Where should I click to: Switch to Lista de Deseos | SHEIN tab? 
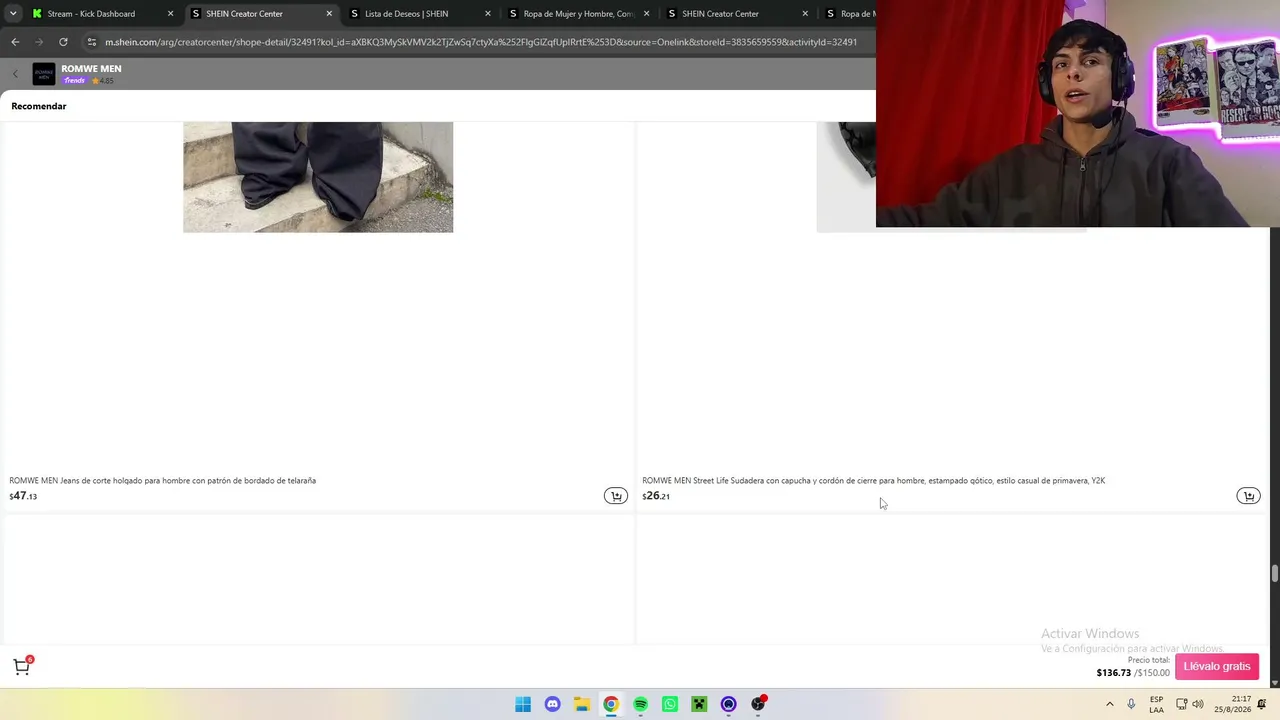420,14
